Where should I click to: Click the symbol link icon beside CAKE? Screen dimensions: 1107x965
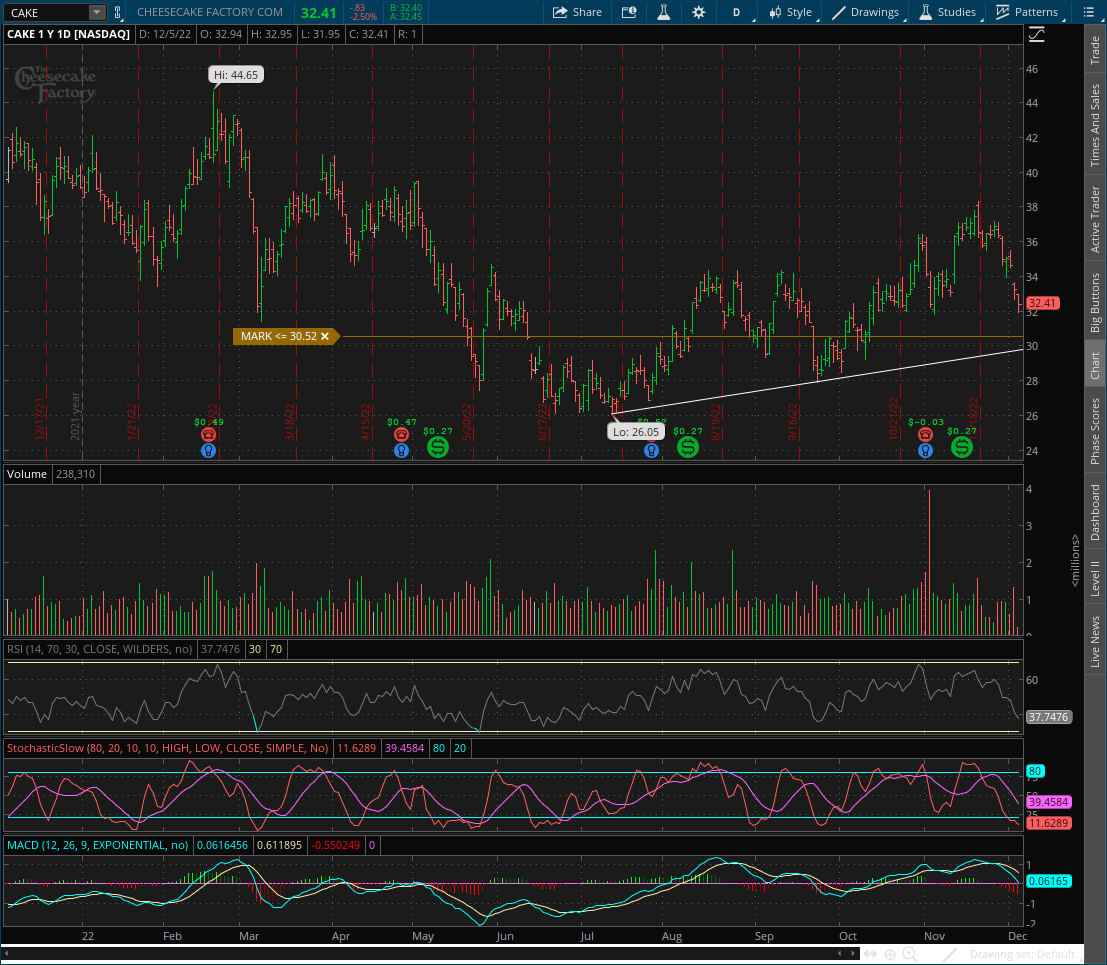click(118, 12)
